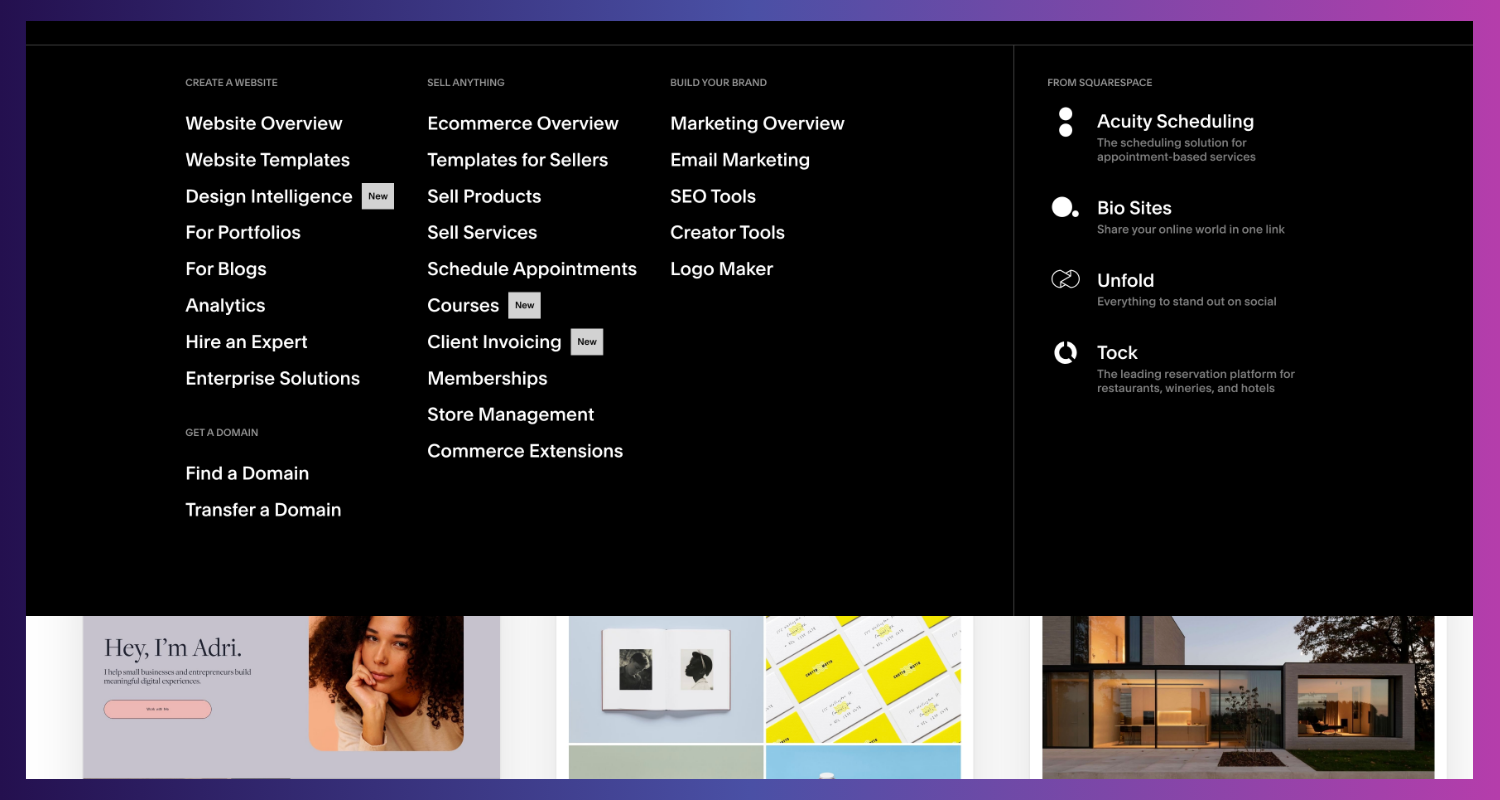This screenshot has width=1500, height=800.
Task: Click the woman's portrait in Adri template
Action: [x=386, y=683]
